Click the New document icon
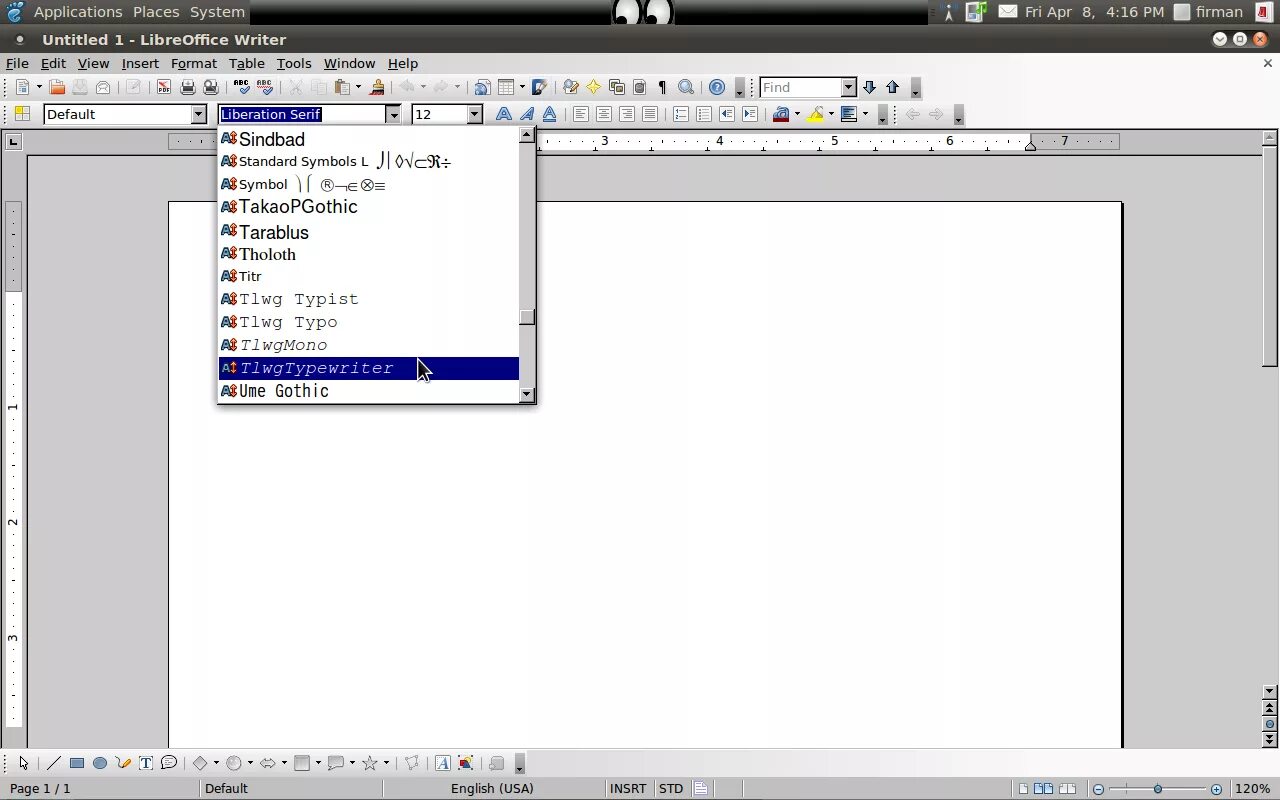The image size is (1280, 800). click(x=22, y=87)
